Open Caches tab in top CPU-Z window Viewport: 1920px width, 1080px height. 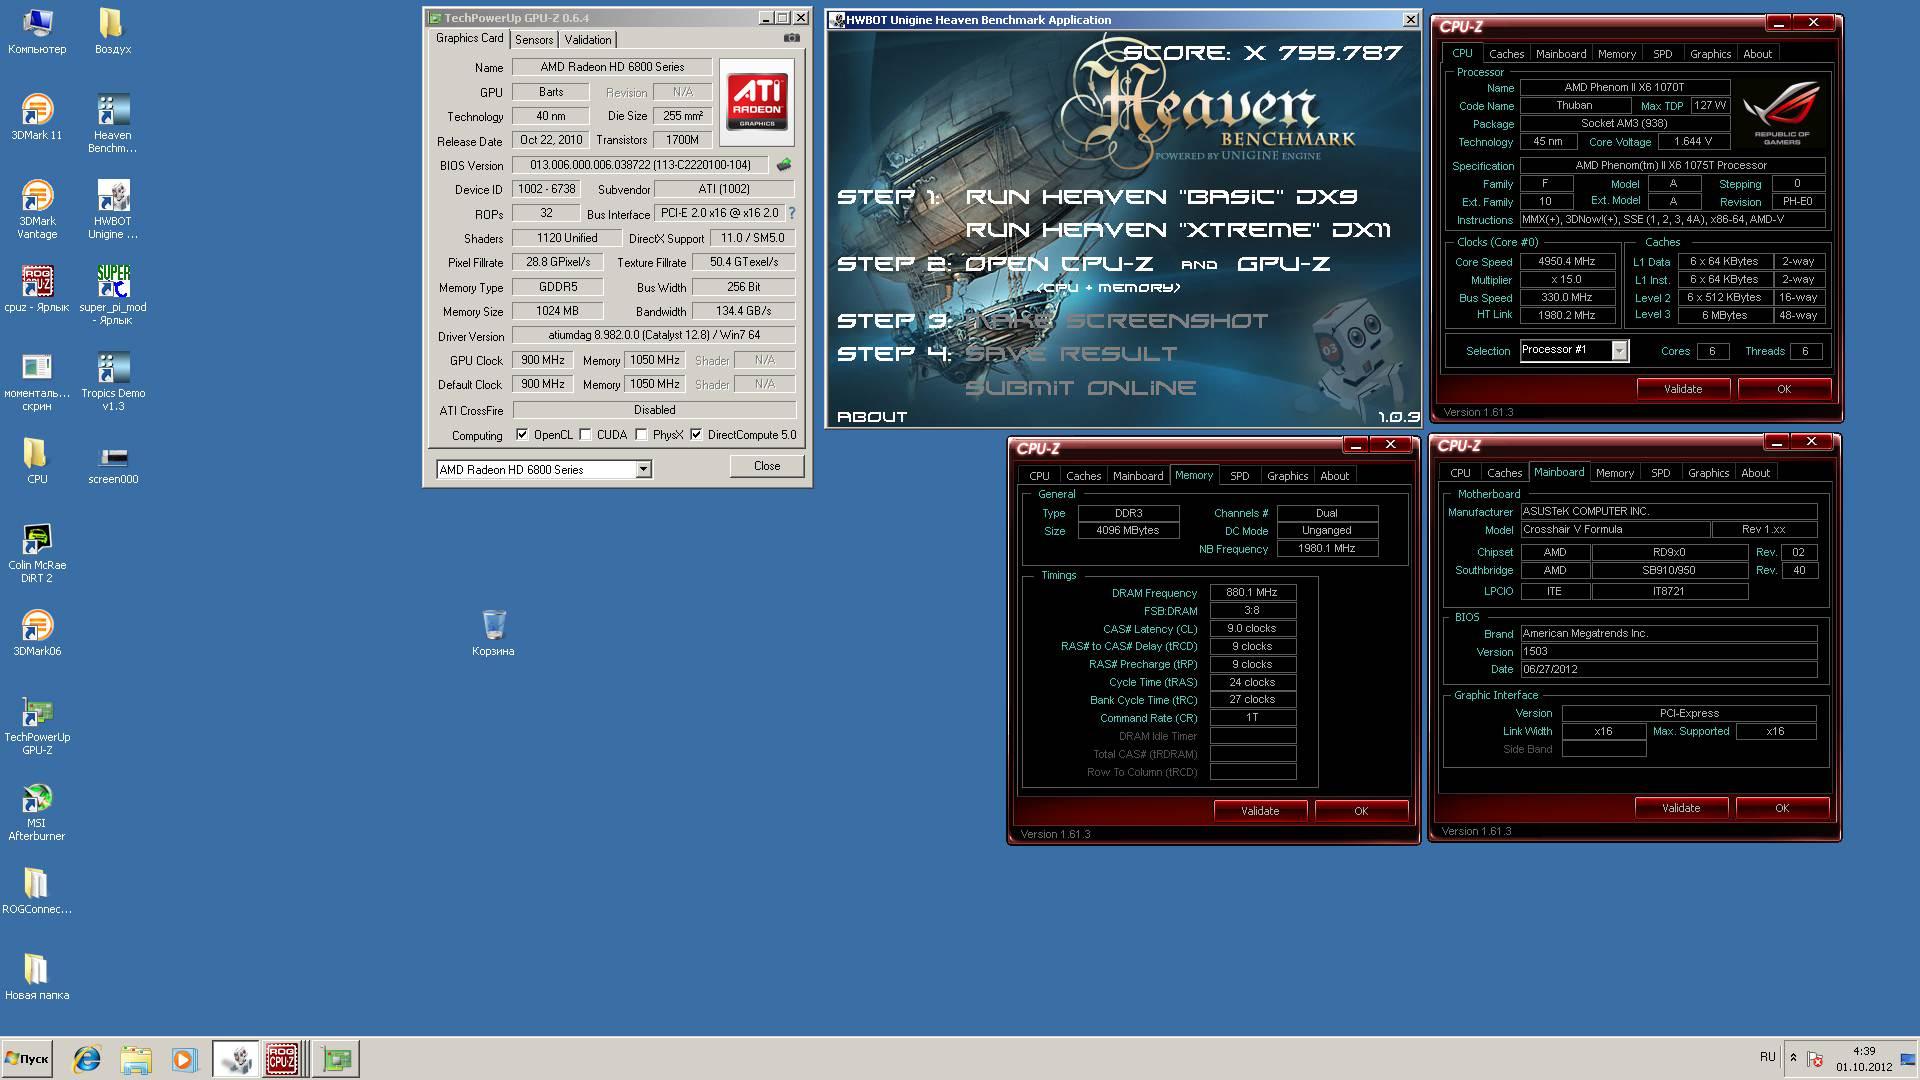1506,54
